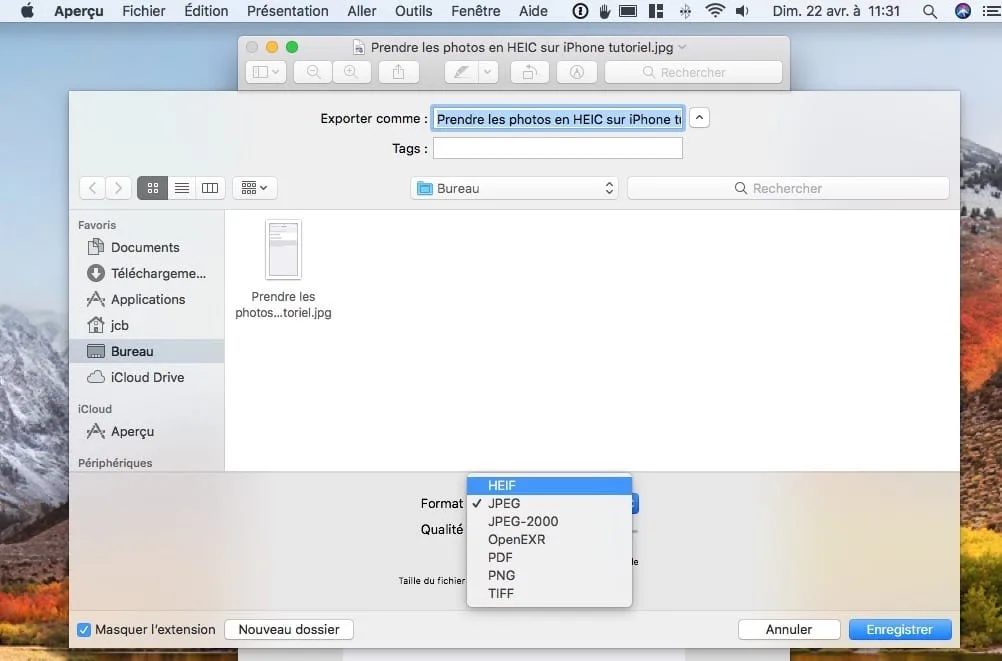
Task: Switch to list view in the file browser
Action: 181,187
